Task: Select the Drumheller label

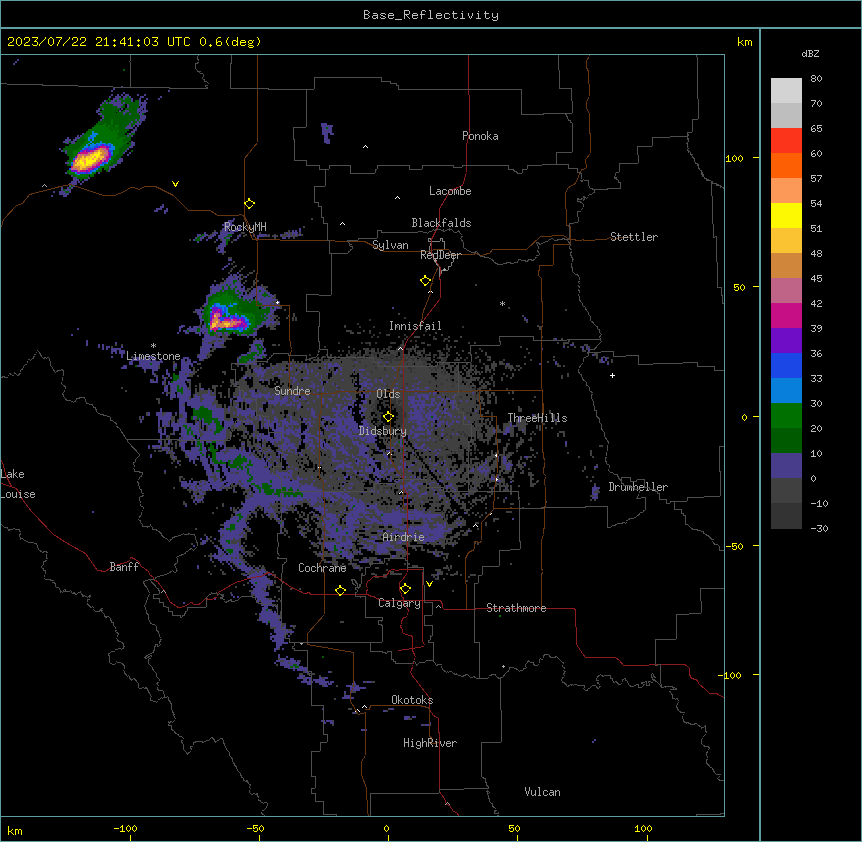Action: click(x=638, y=487)
